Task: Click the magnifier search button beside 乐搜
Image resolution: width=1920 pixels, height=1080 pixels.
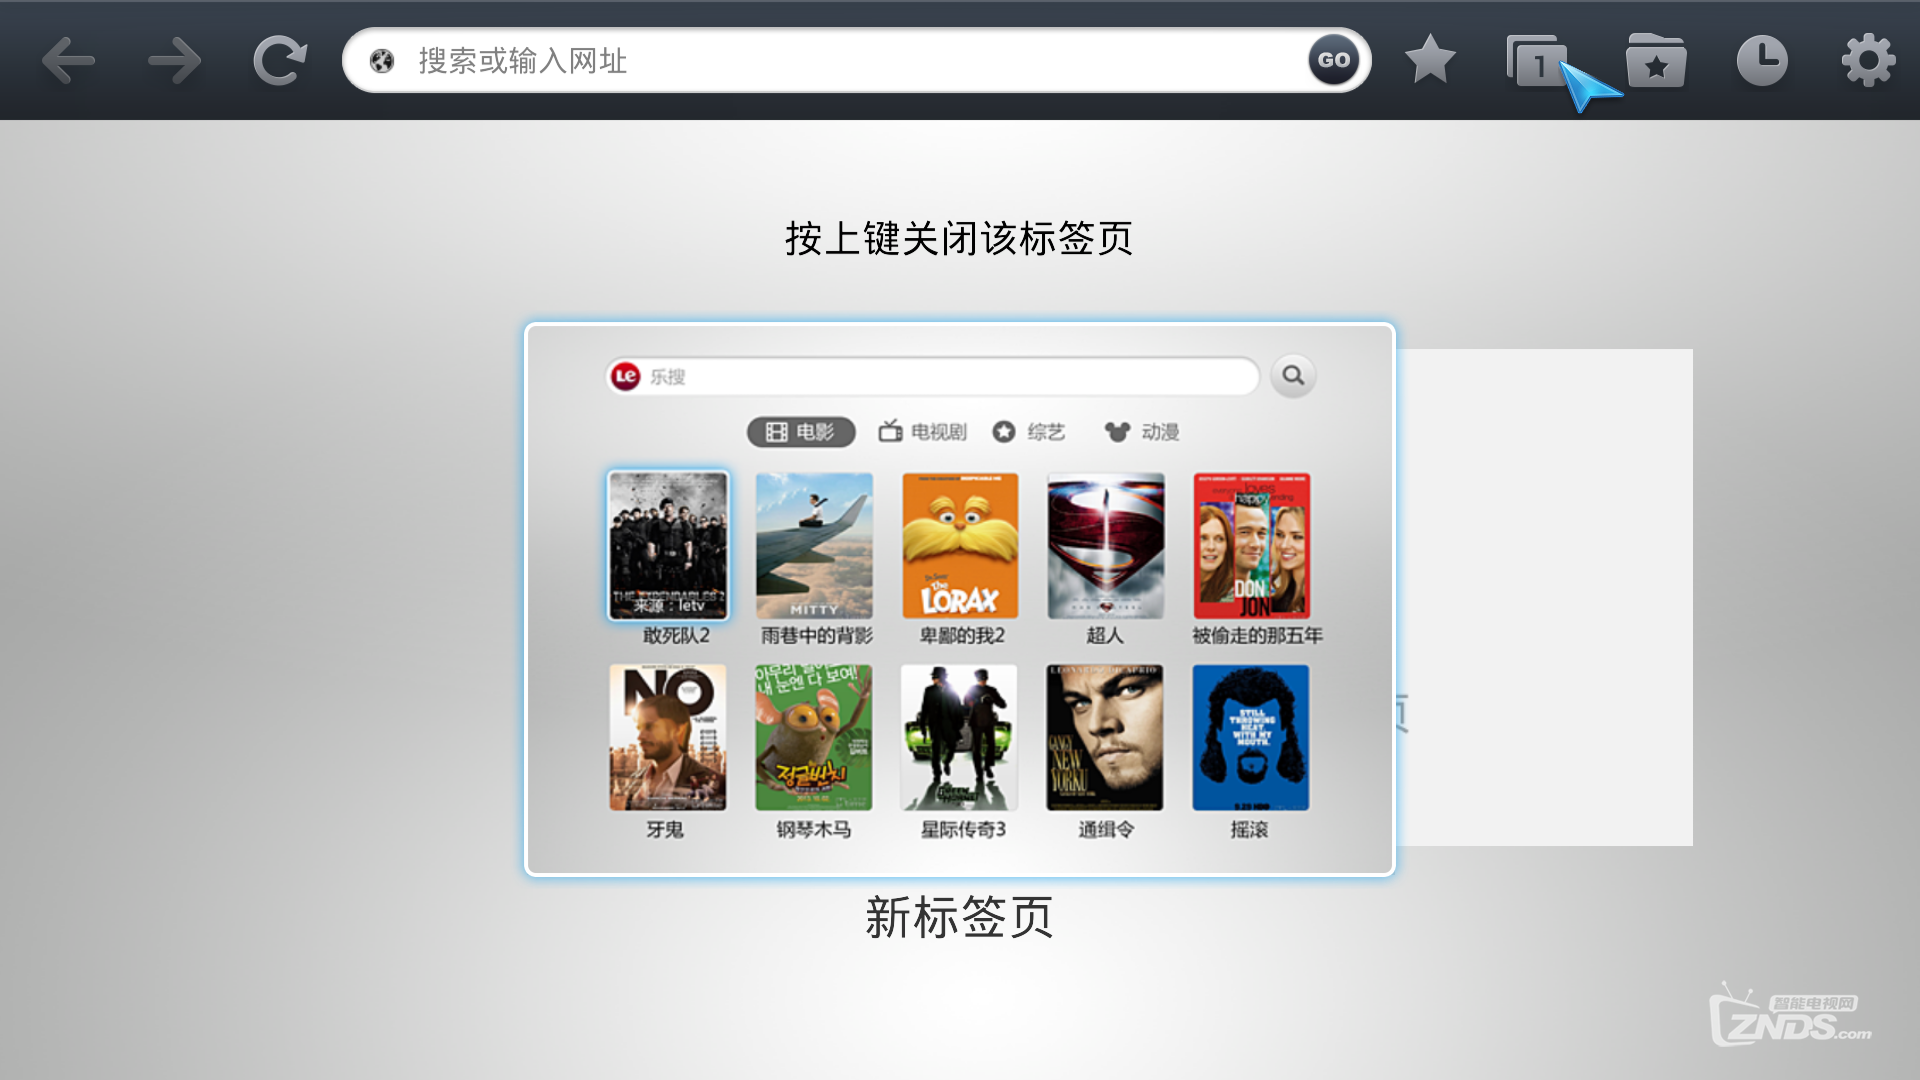Action: tap(1293, 376)
